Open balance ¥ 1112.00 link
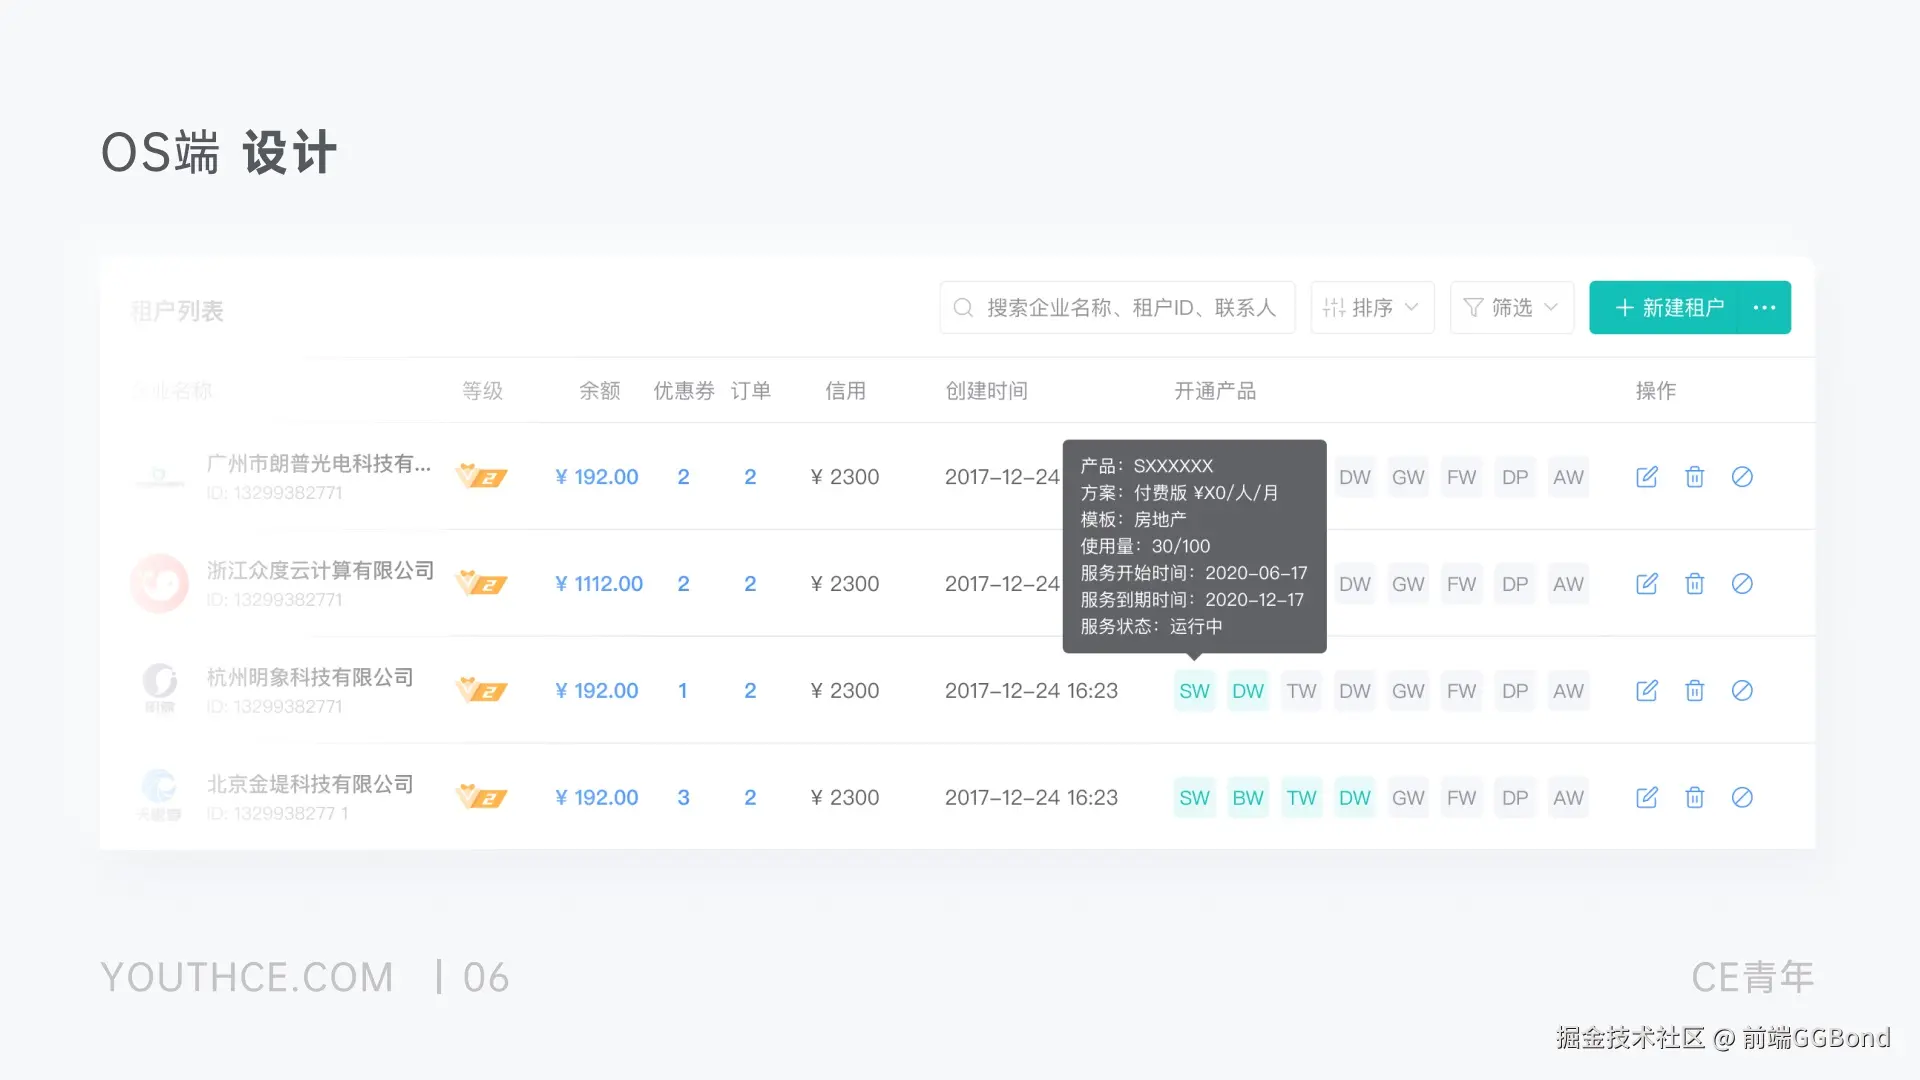Image resolution: width=1920 pixels, height=1080 pixels. (x=598, y=584)
